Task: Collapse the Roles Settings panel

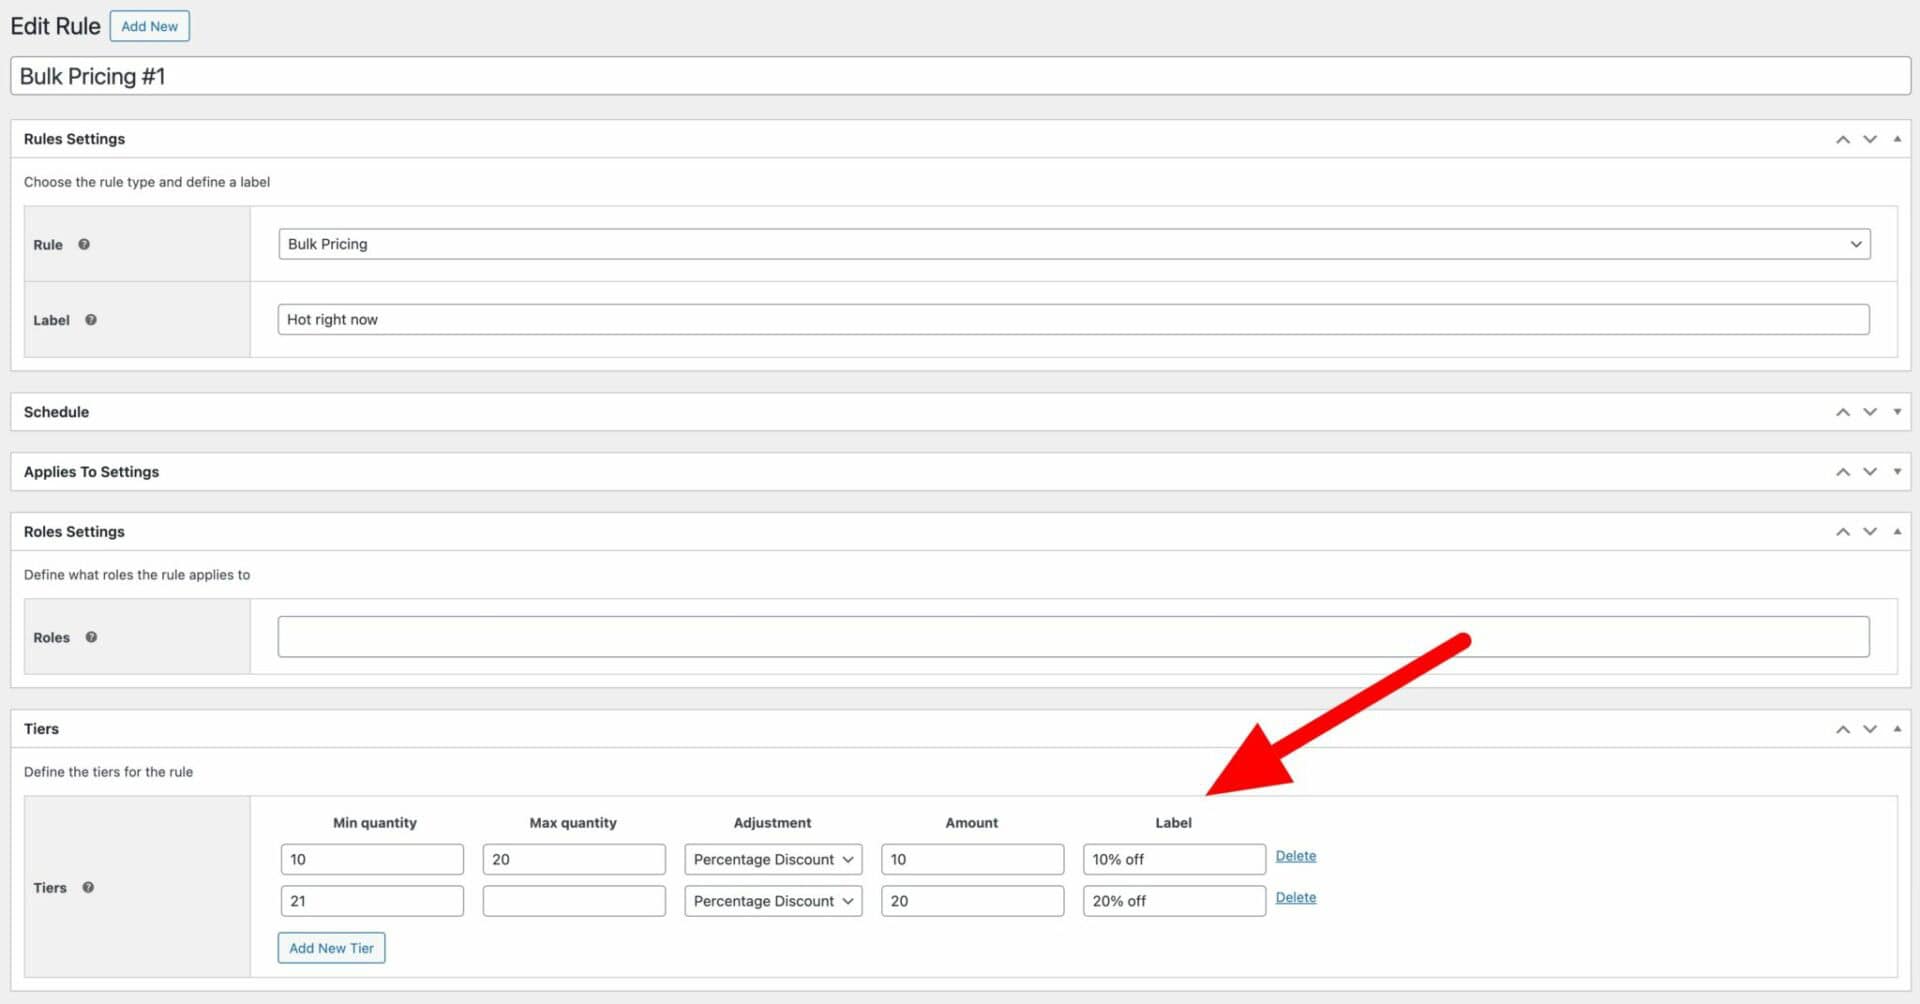Action: pos(1896,532)
